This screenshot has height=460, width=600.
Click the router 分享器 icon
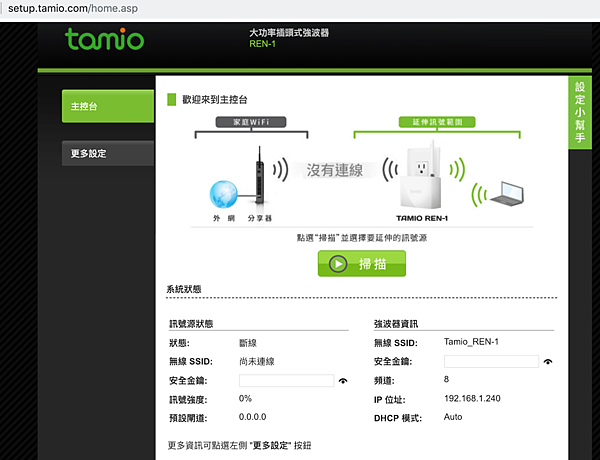coord(260,175)
